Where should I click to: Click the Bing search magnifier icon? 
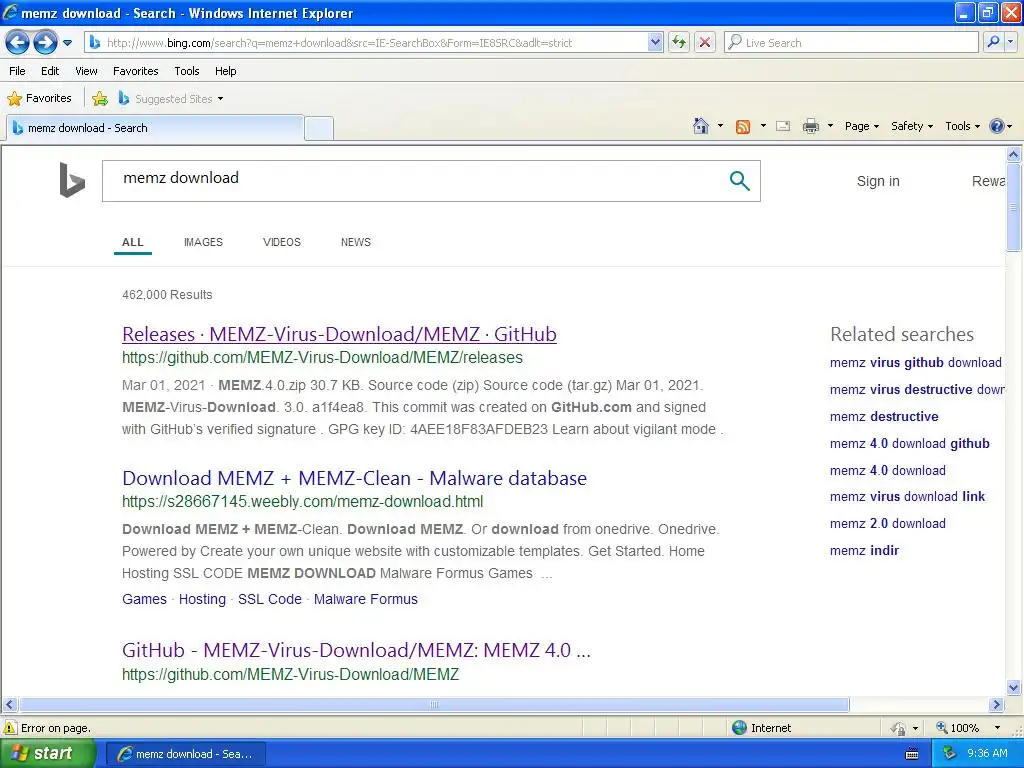[739, 181]
